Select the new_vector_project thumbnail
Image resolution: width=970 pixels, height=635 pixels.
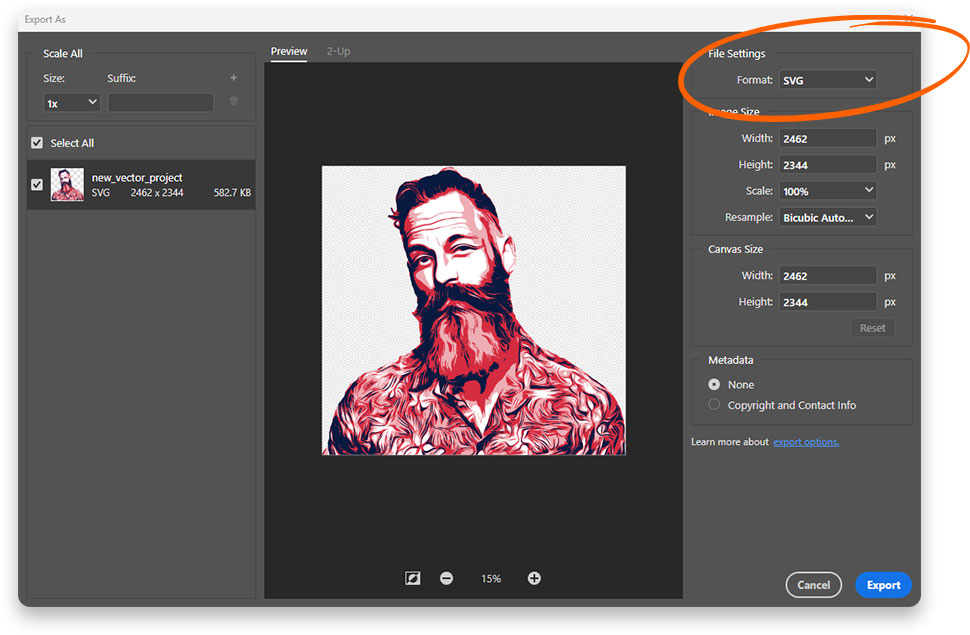coord(67,184)
